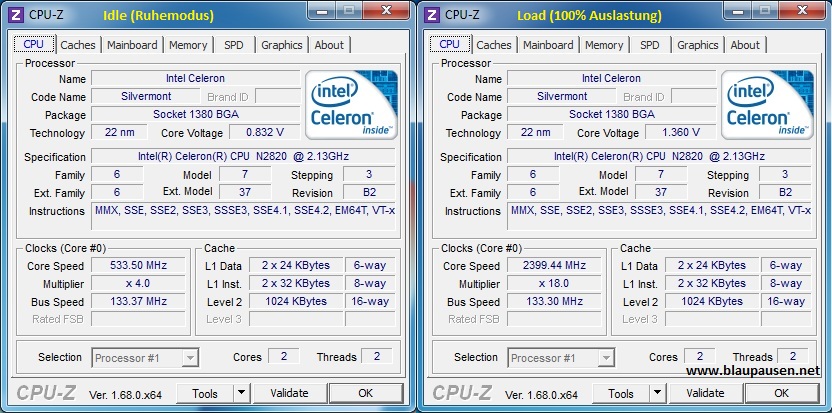Switch to Memory tab in Idle window
This screenshot has width=832, height=413.
tap(188, 45)
